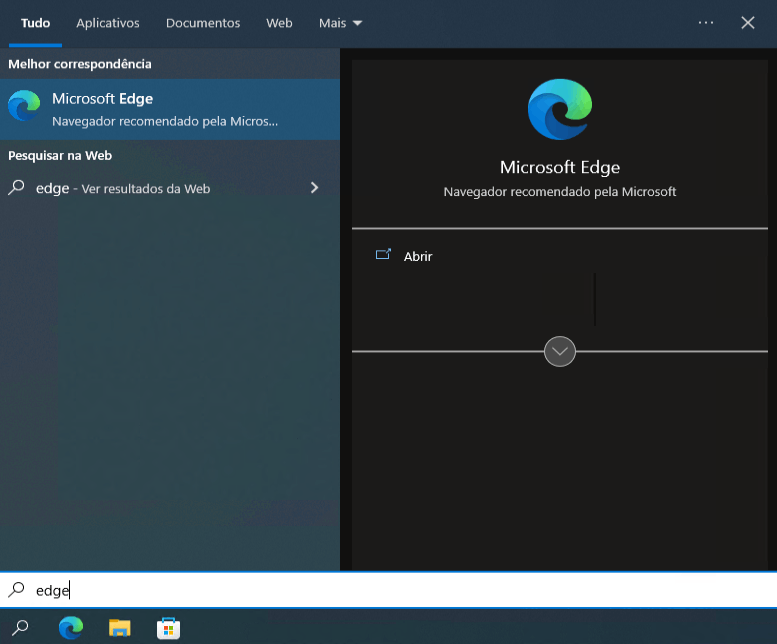777x644 pixels.
Task: Open Microsoft Edge best match result
Action: tap(169, 109)
